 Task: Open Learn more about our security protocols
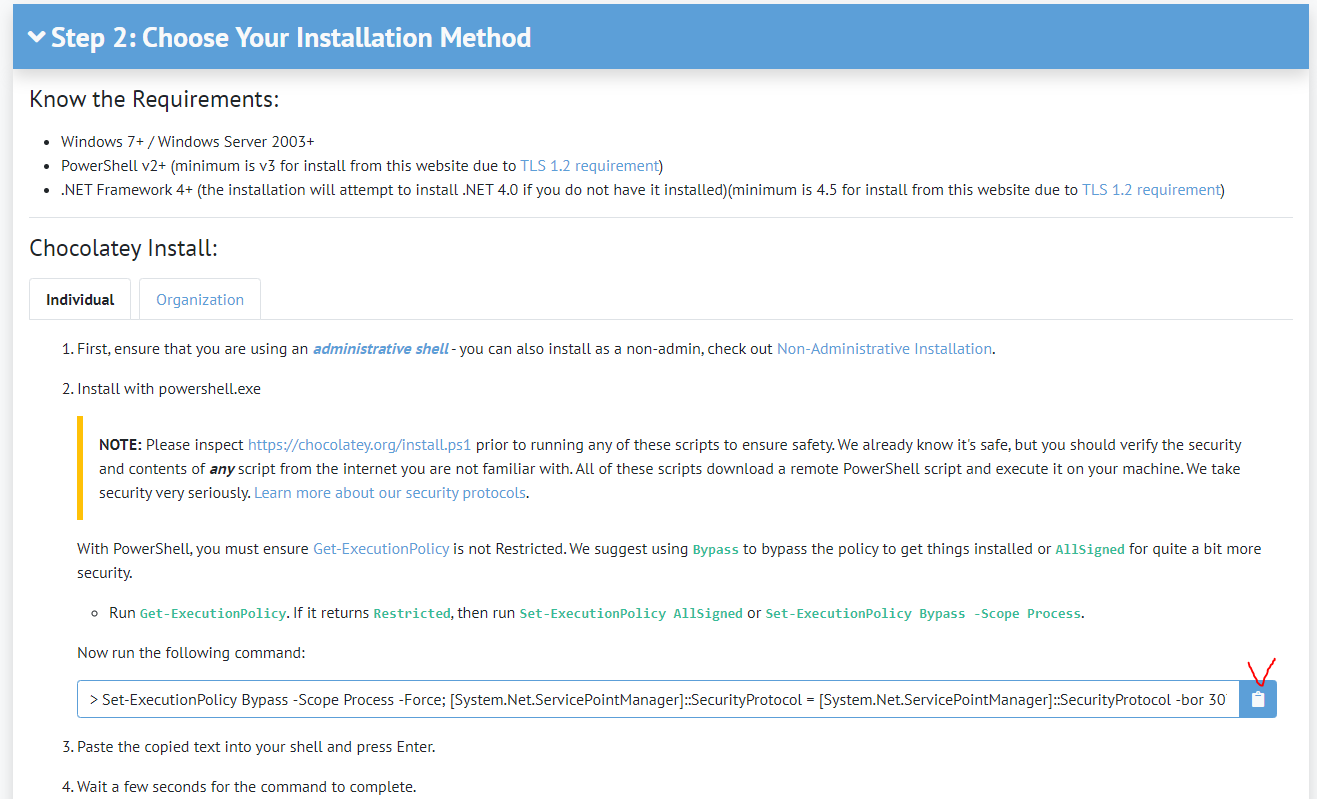pos(390,493)
